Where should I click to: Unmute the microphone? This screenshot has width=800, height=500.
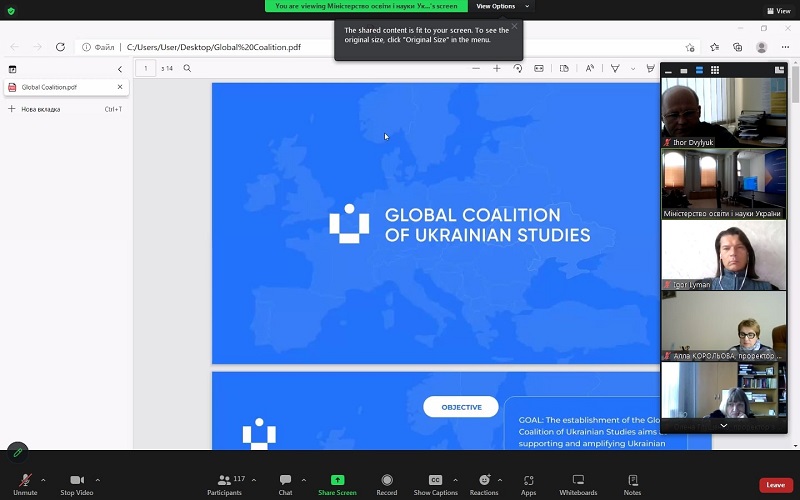25,485
